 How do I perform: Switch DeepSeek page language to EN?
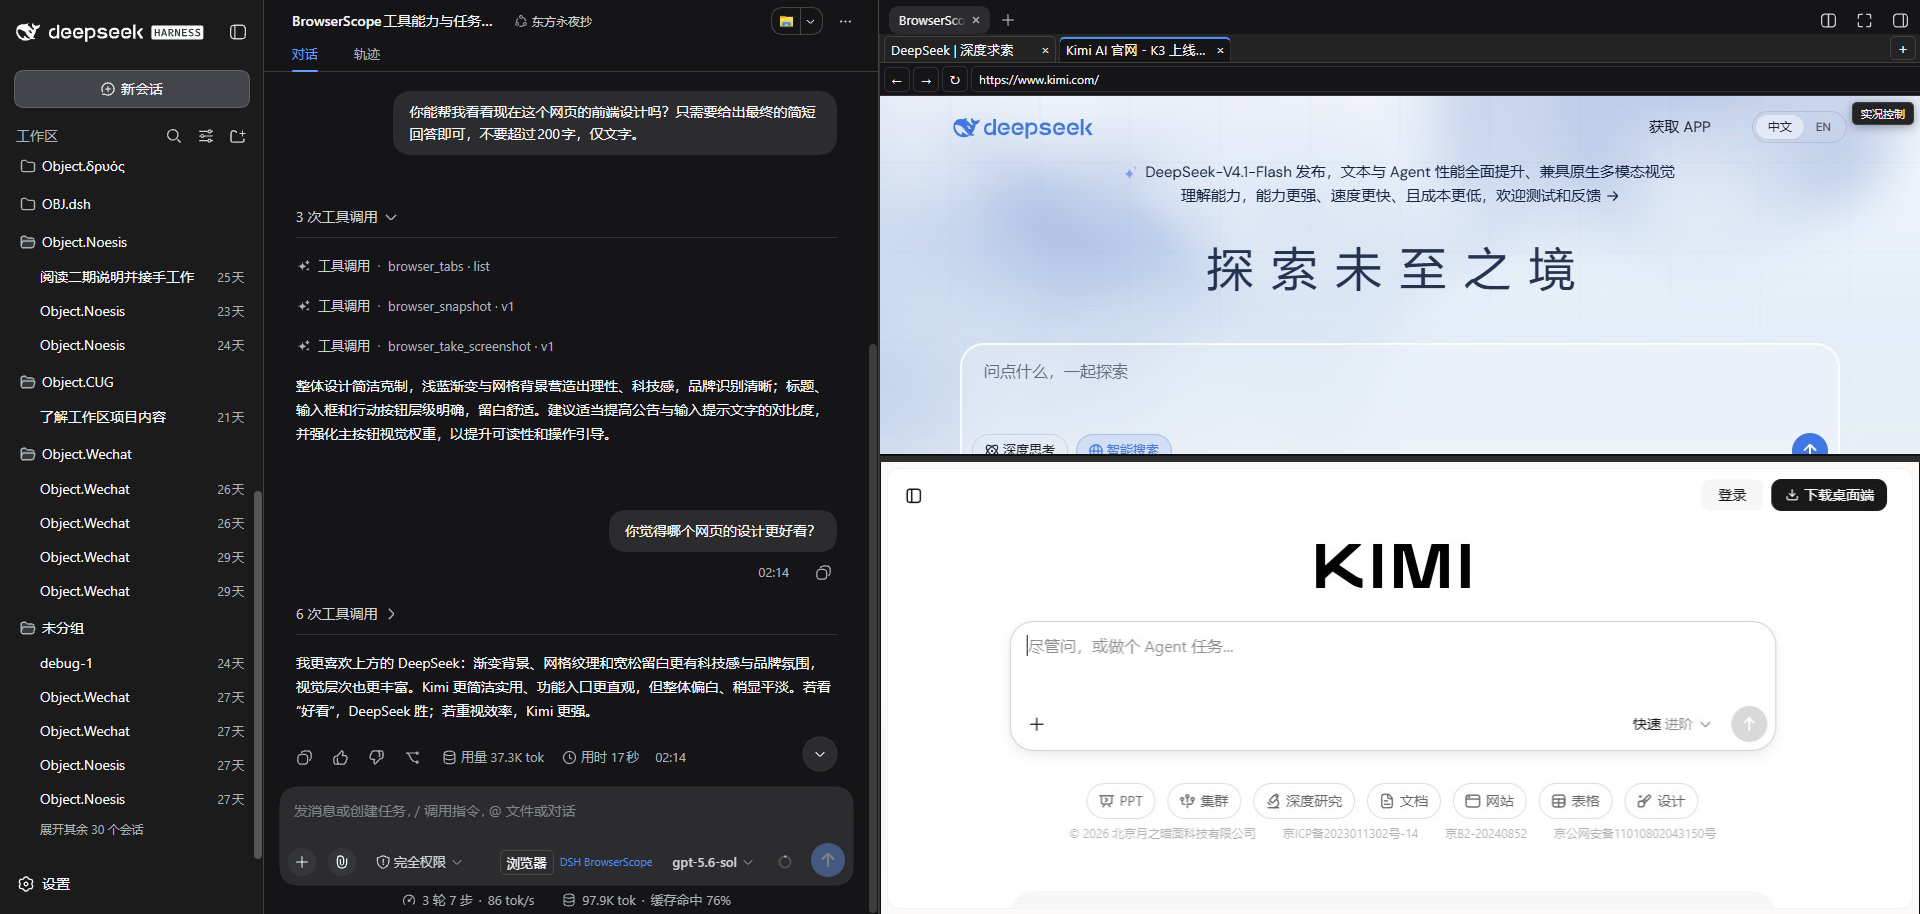click(1823, 127)
